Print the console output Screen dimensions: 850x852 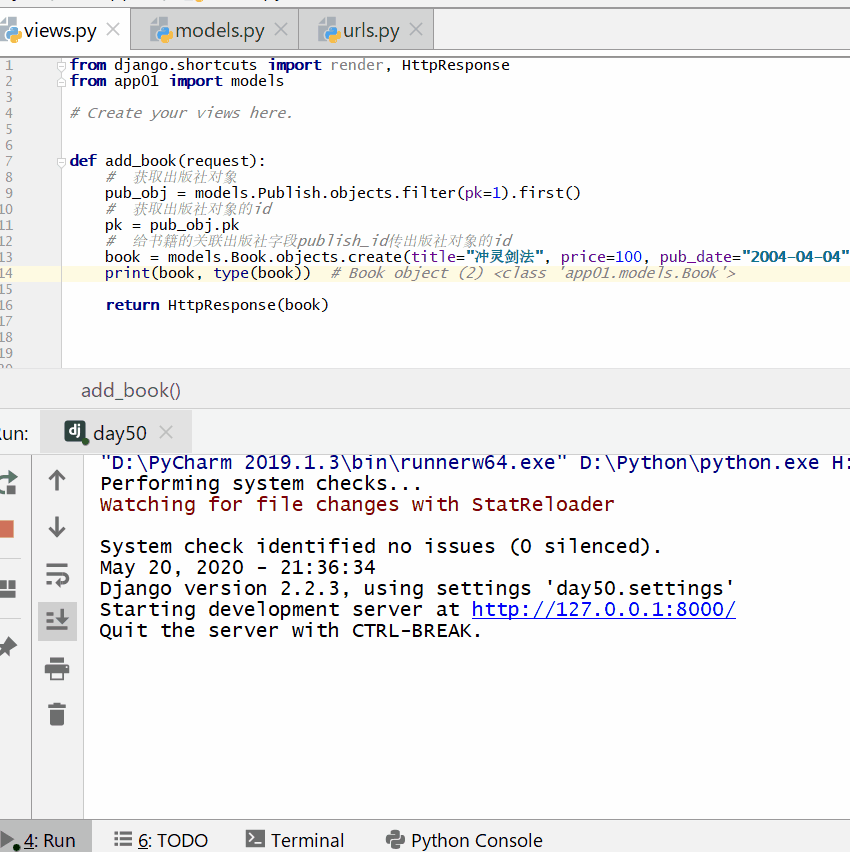[x=57, y=668]
